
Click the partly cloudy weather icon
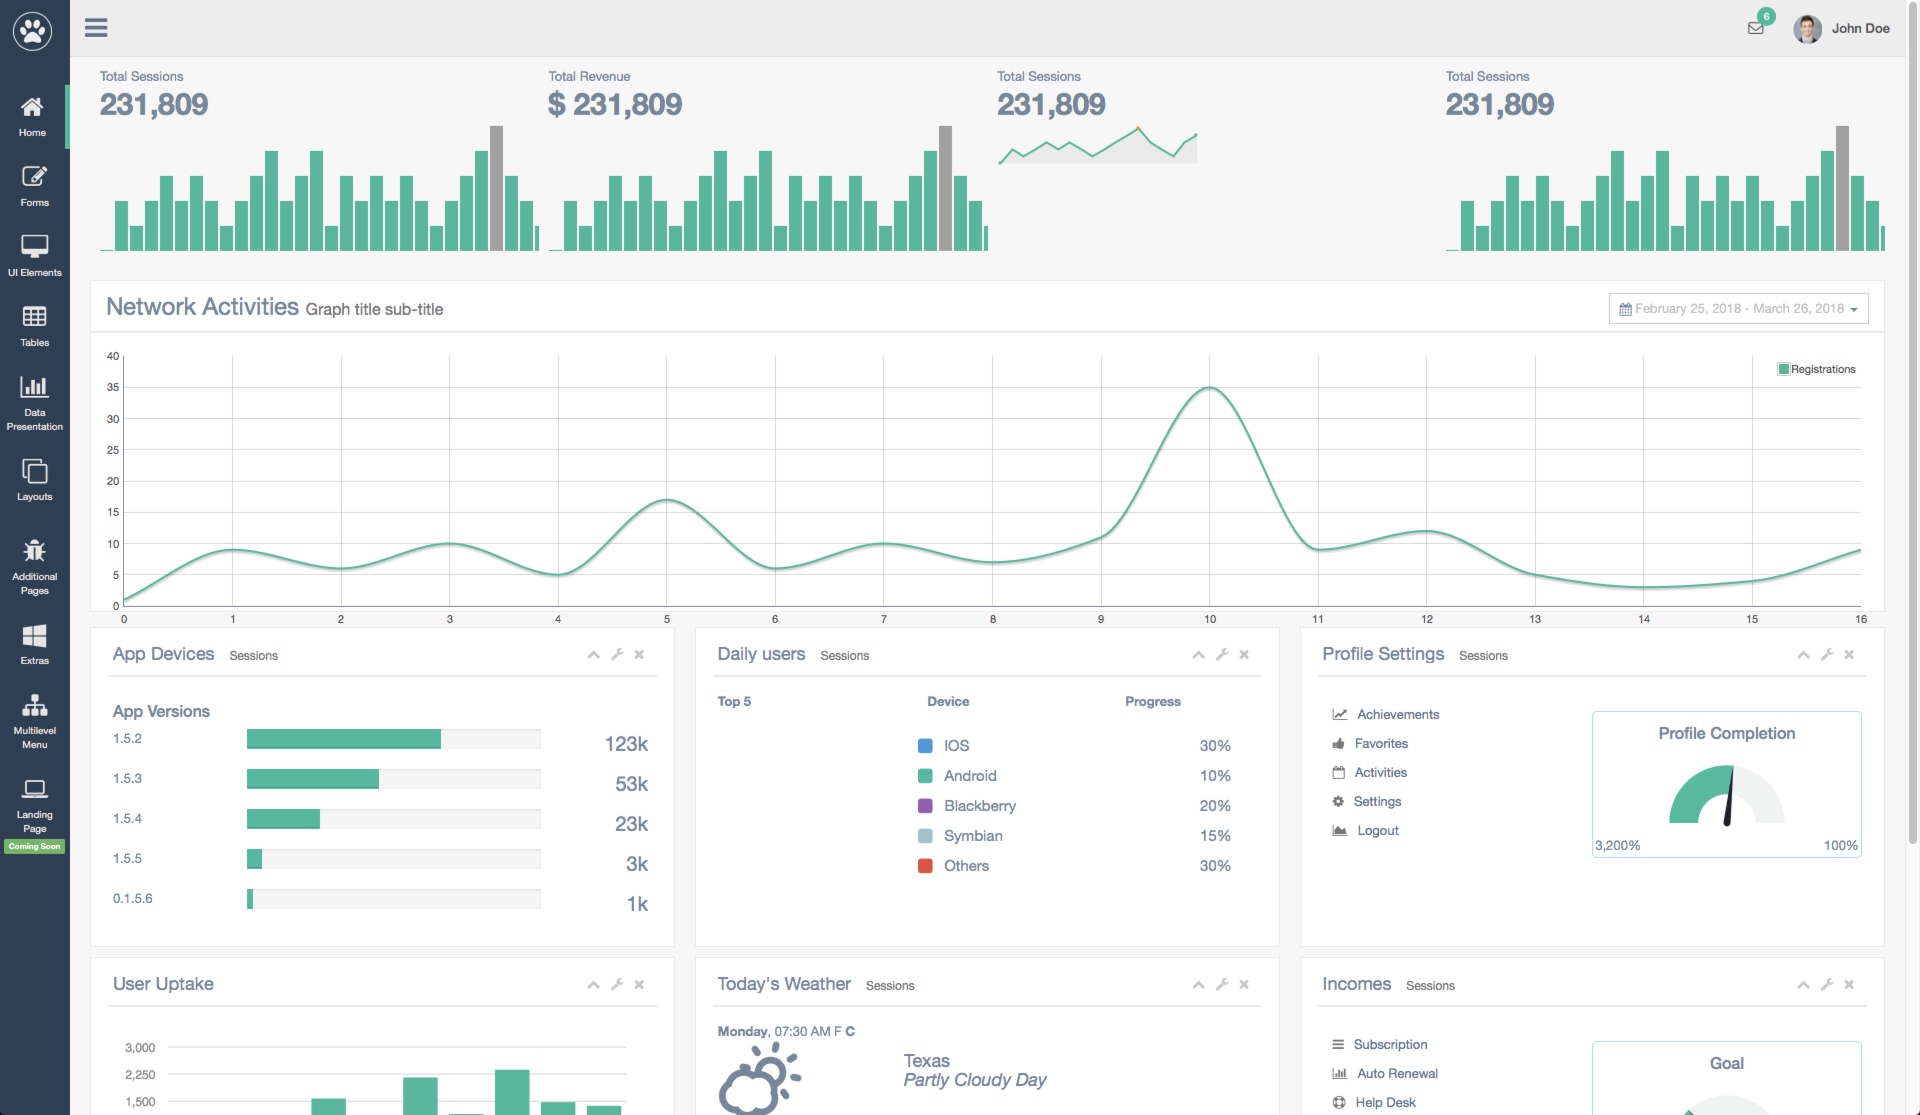759,1078
